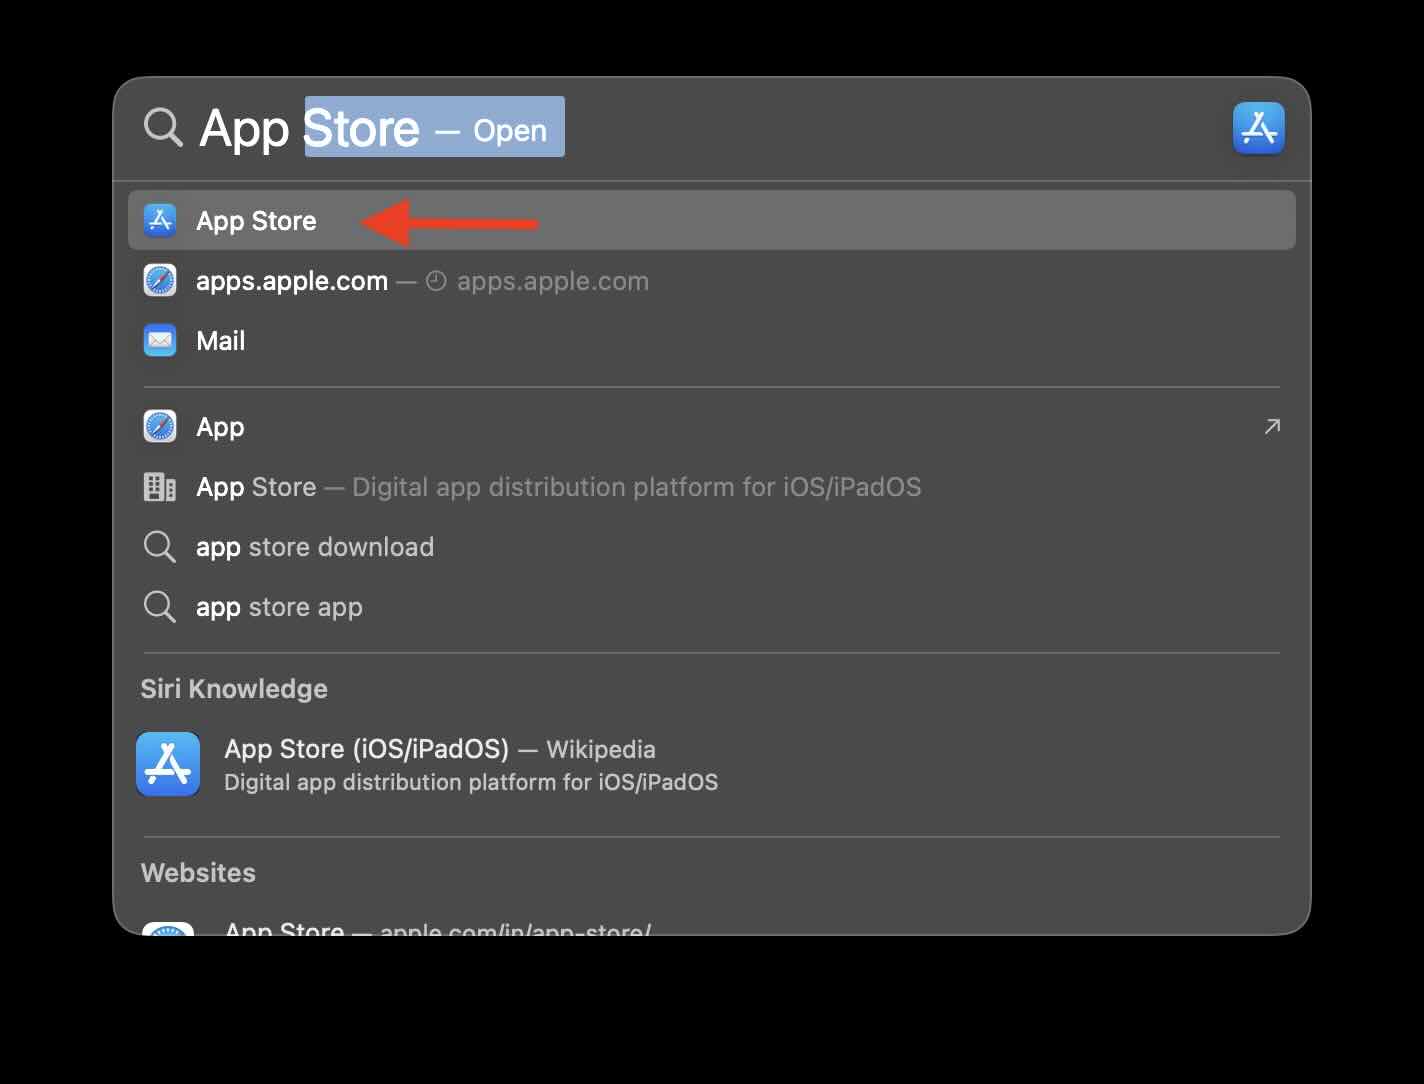This screenshot has width=1424, height=1084.
Task: Click the App Store icon in the search bar
Action: coord(1259,127)
